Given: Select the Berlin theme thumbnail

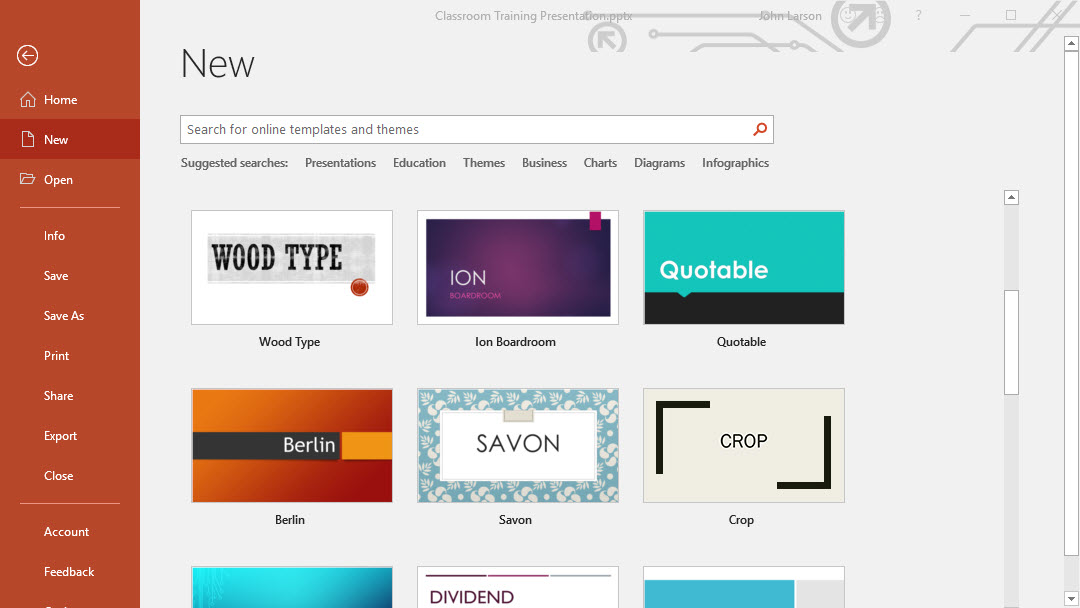Looking at the screenshot, I should 292,445.
